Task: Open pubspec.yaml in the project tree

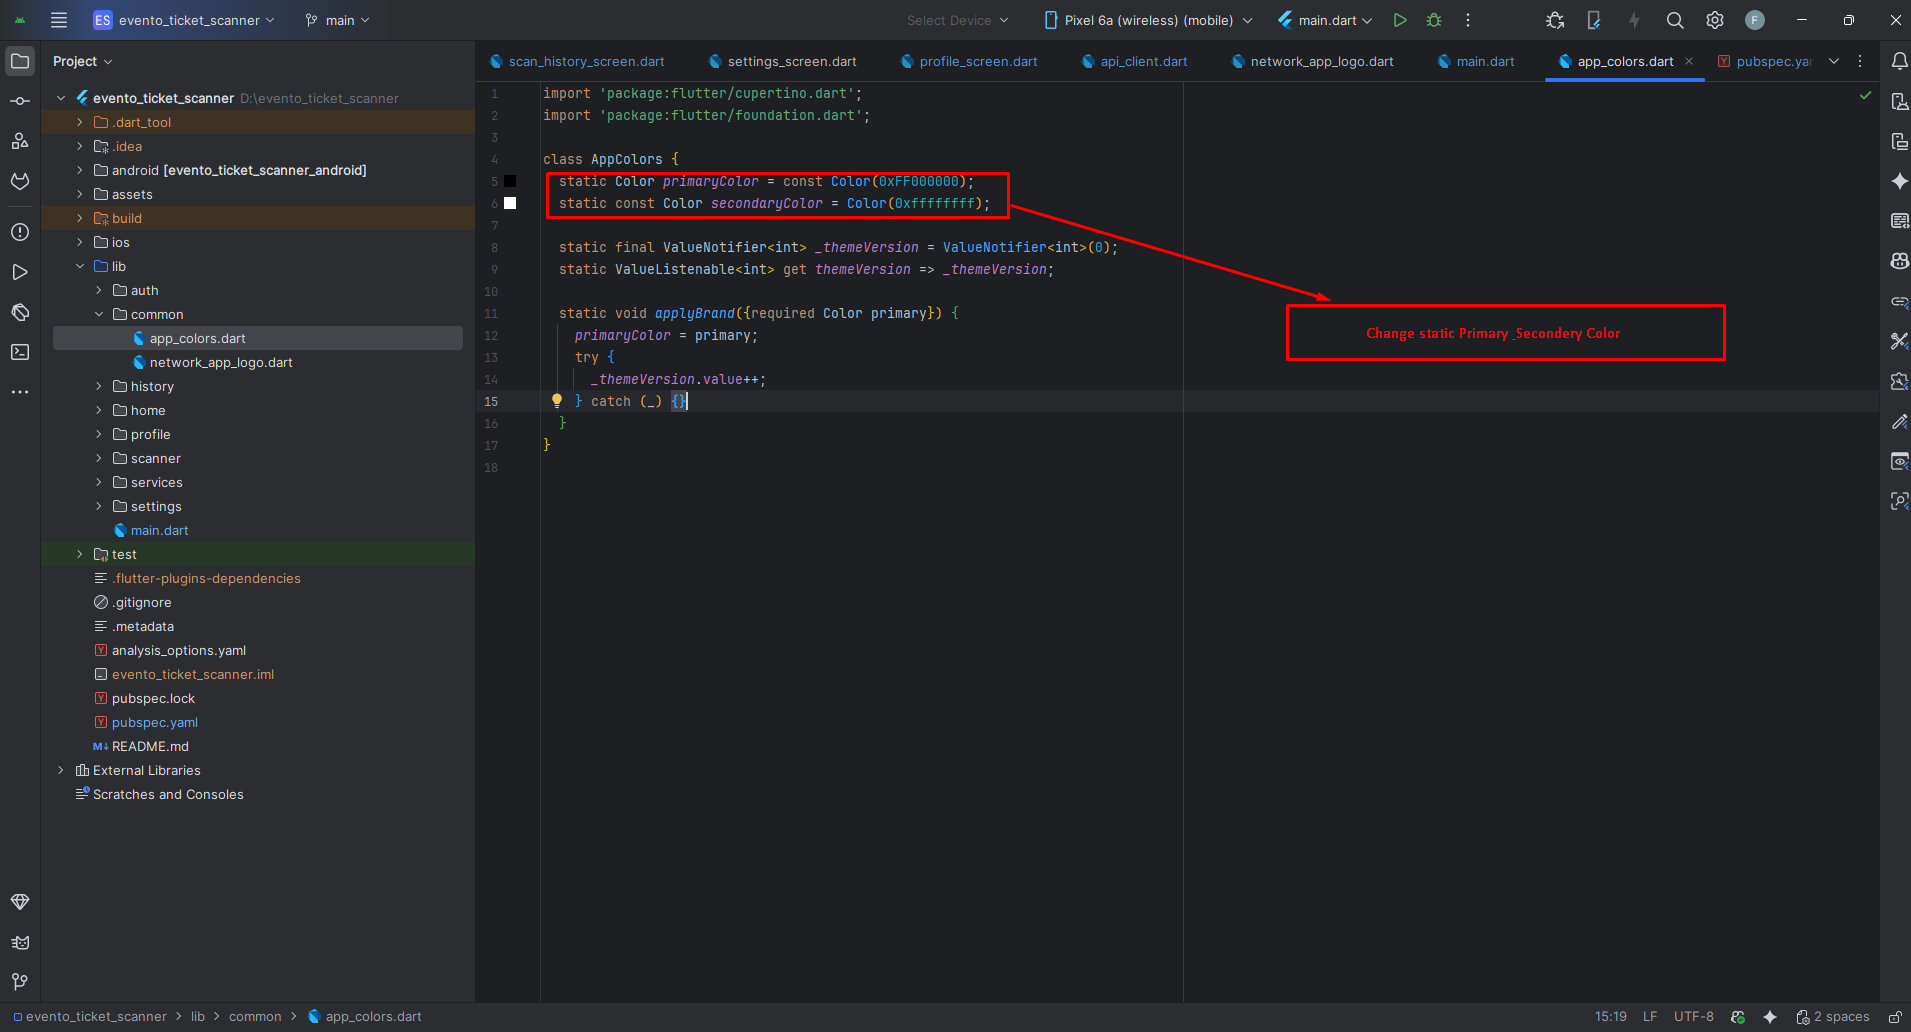Action: pyautogui.click(x=155, y=722)
